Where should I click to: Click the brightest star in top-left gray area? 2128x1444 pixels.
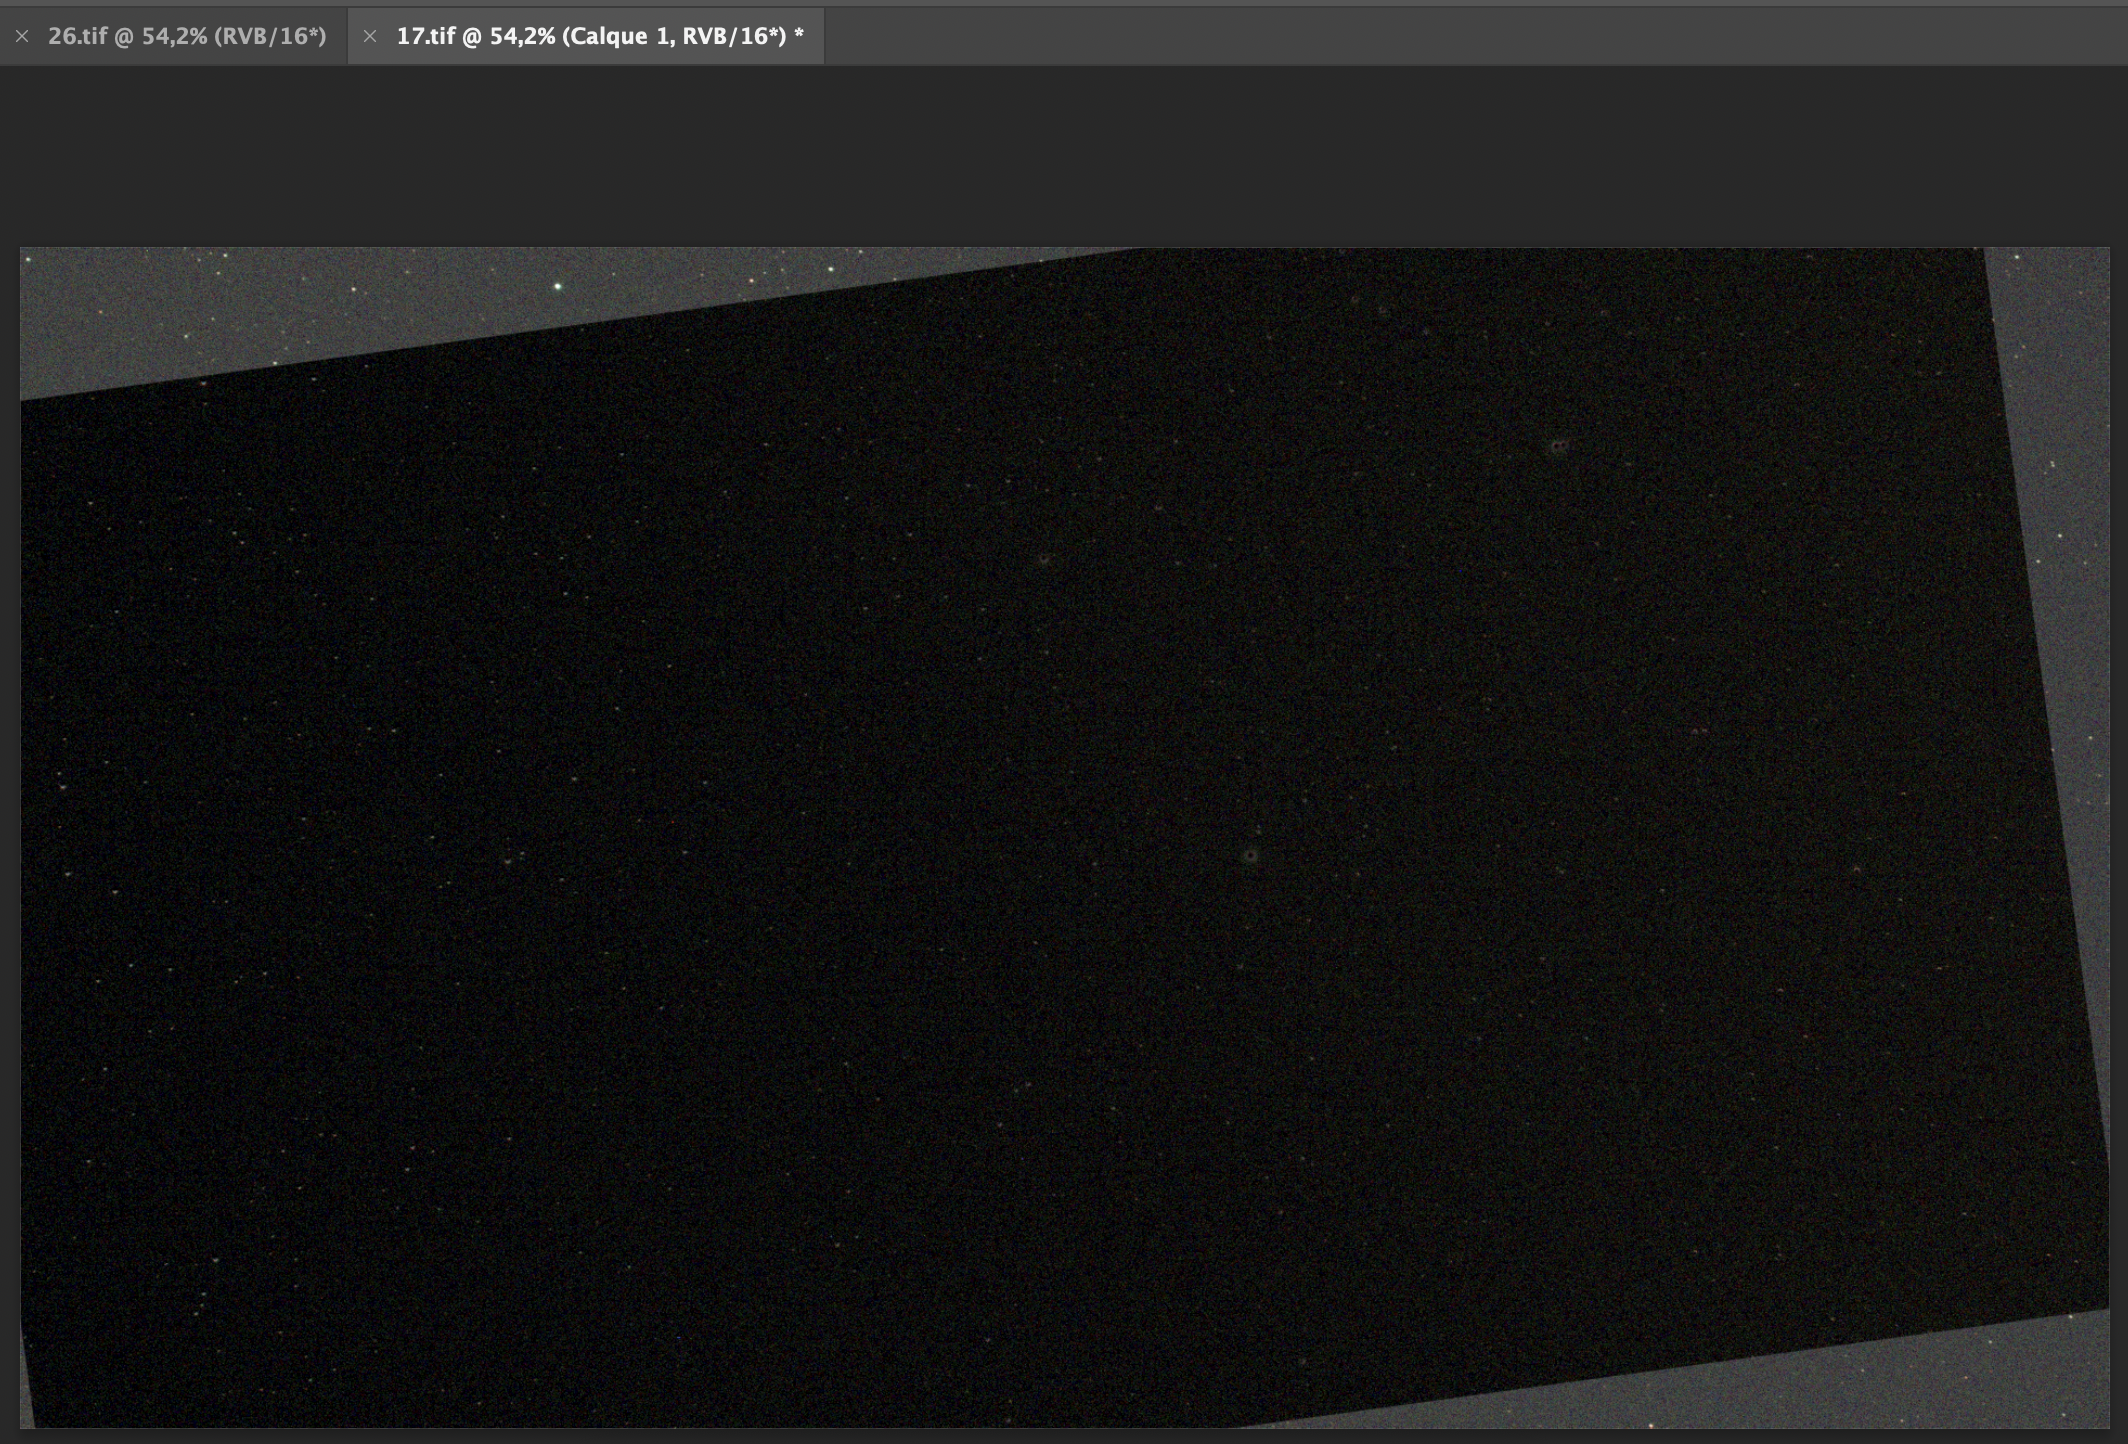pyautogui.click(x=559, y=287)
